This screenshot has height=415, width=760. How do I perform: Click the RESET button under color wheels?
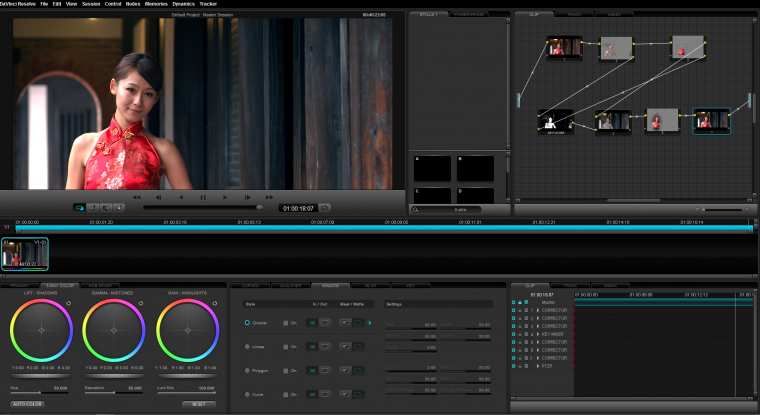(198, 404)
